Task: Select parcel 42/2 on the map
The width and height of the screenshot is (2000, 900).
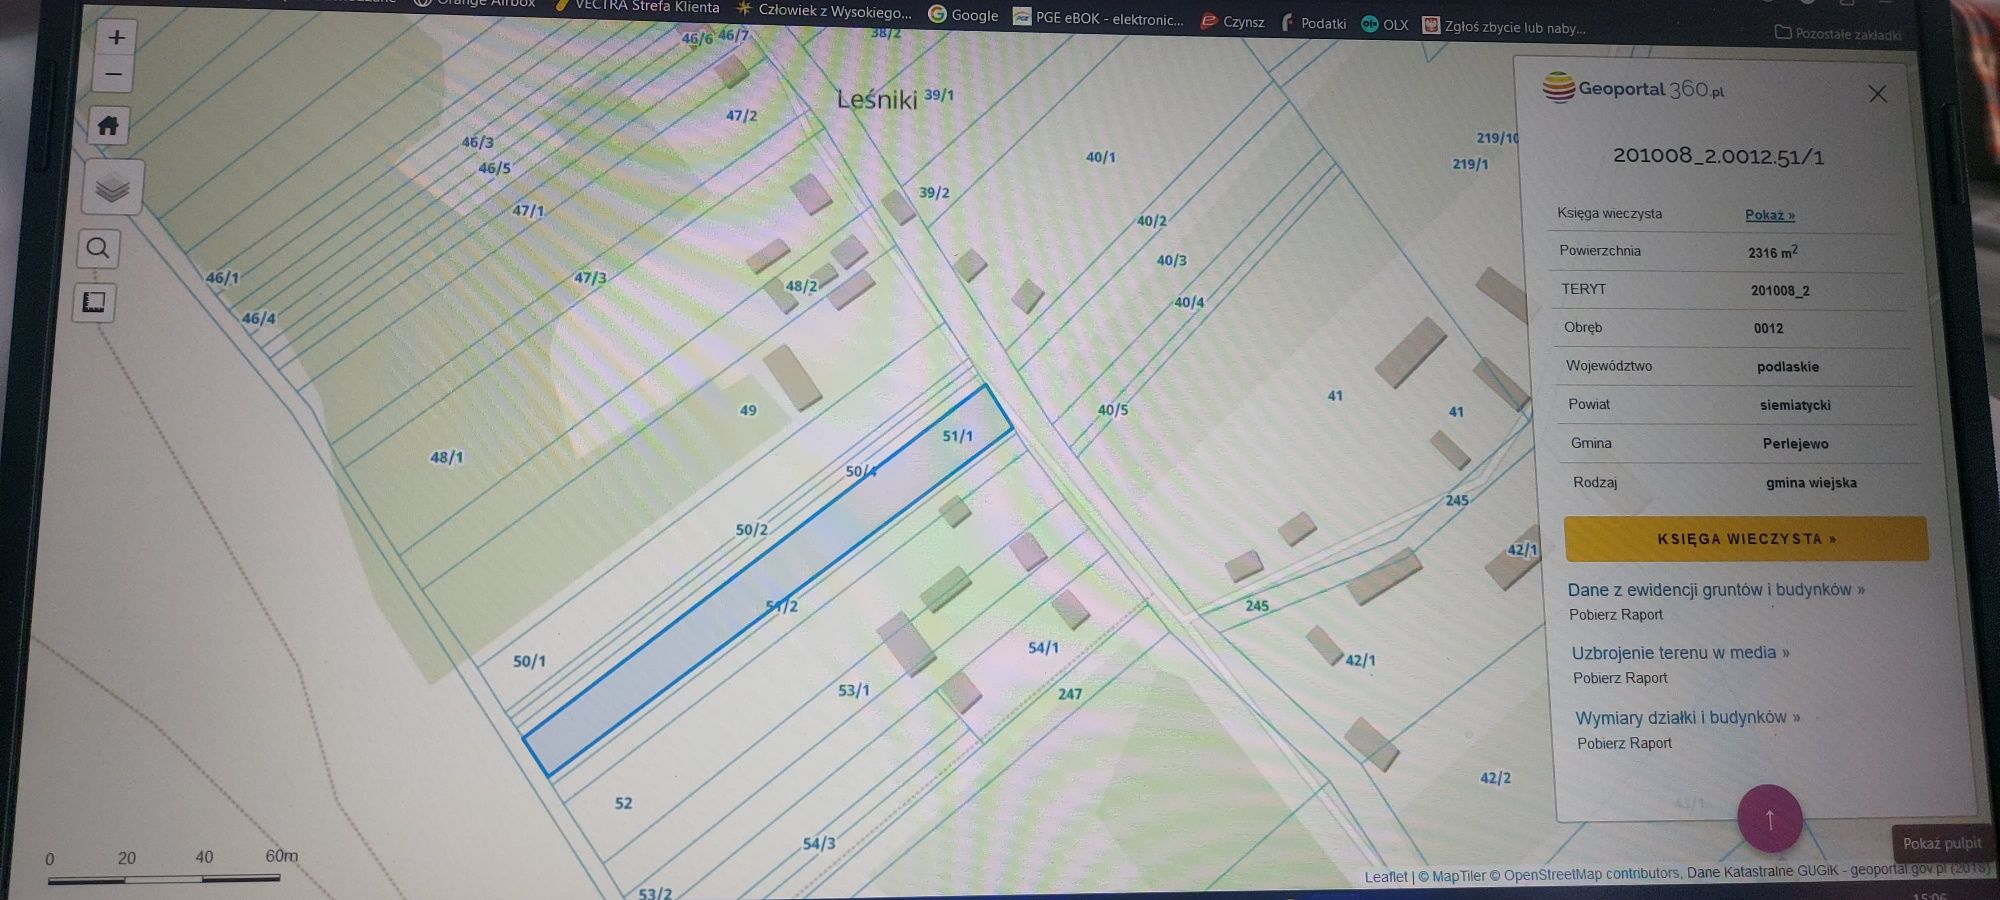Action: click(1495, 778)
